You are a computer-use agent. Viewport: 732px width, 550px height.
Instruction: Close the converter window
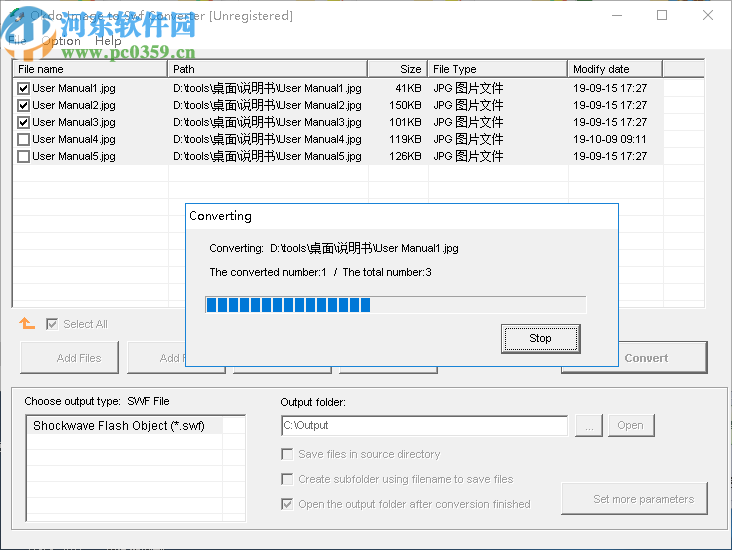pos(708,15)
